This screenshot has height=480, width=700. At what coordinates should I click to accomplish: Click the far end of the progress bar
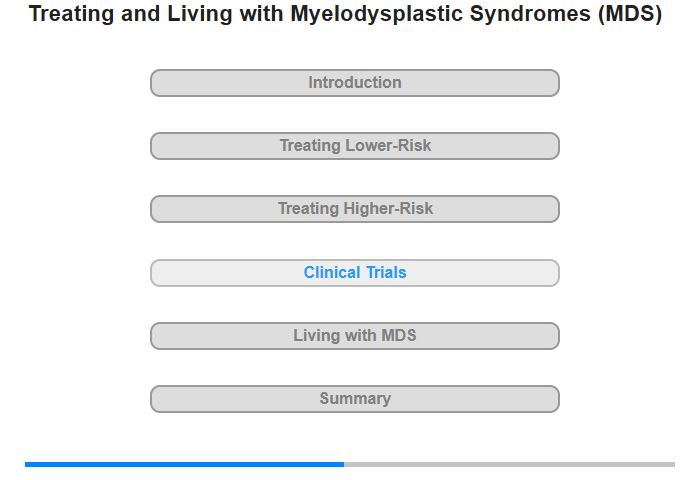coord(673,464)
